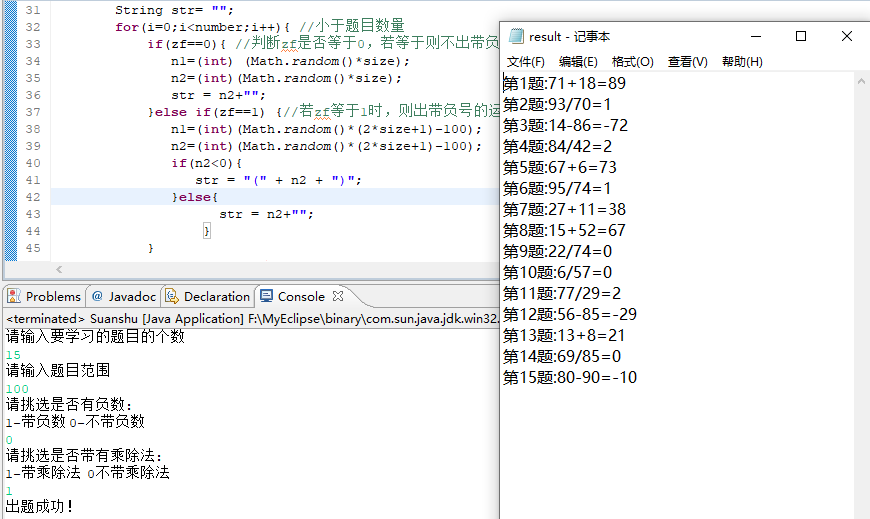Image resolution: width=870 pixels, height=519 pixels.
Task: Click '第14题:69/85=0' in Notepad
Action: [x=562, y=356]
